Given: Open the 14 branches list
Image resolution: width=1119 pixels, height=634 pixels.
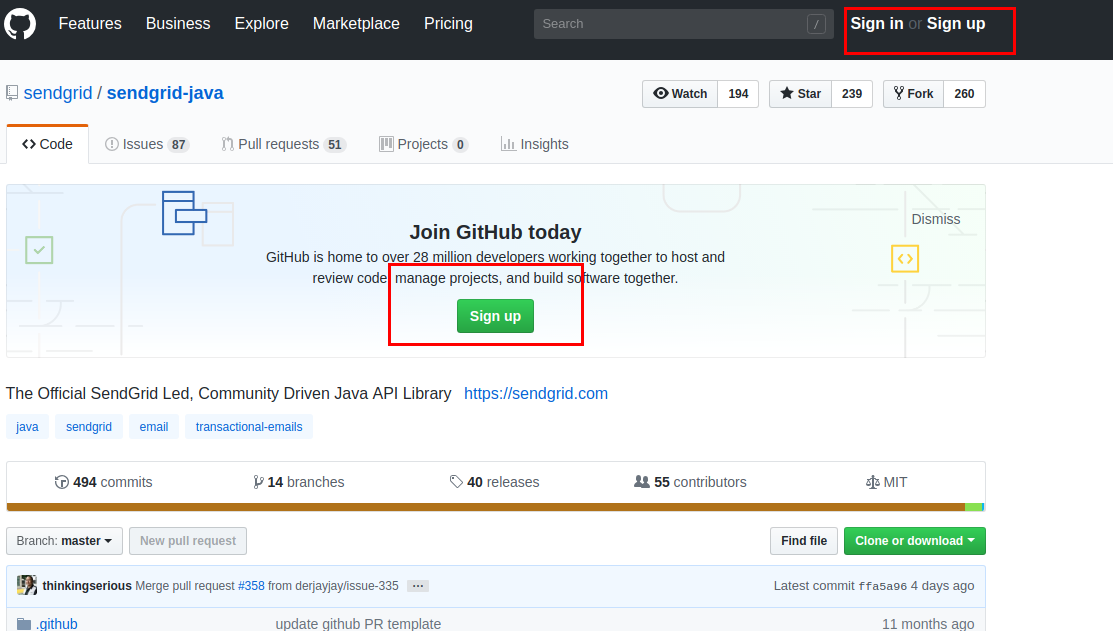Looking at the screenshot, I should pos(299,482).
